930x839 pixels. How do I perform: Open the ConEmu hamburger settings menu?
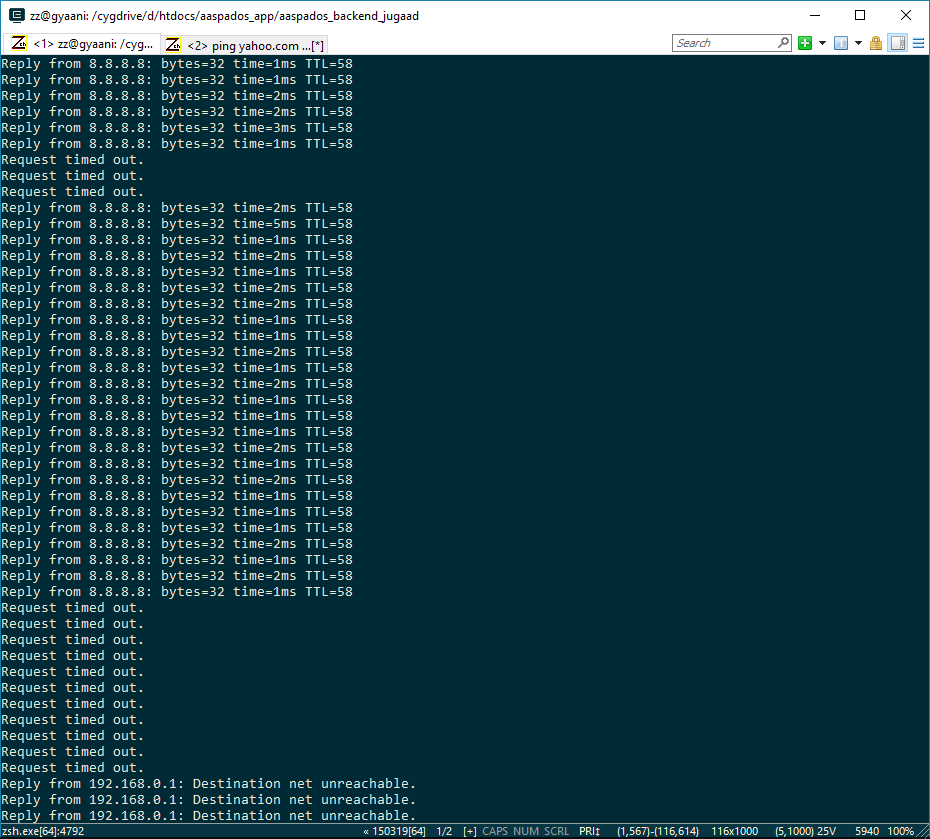pos(919,43)
